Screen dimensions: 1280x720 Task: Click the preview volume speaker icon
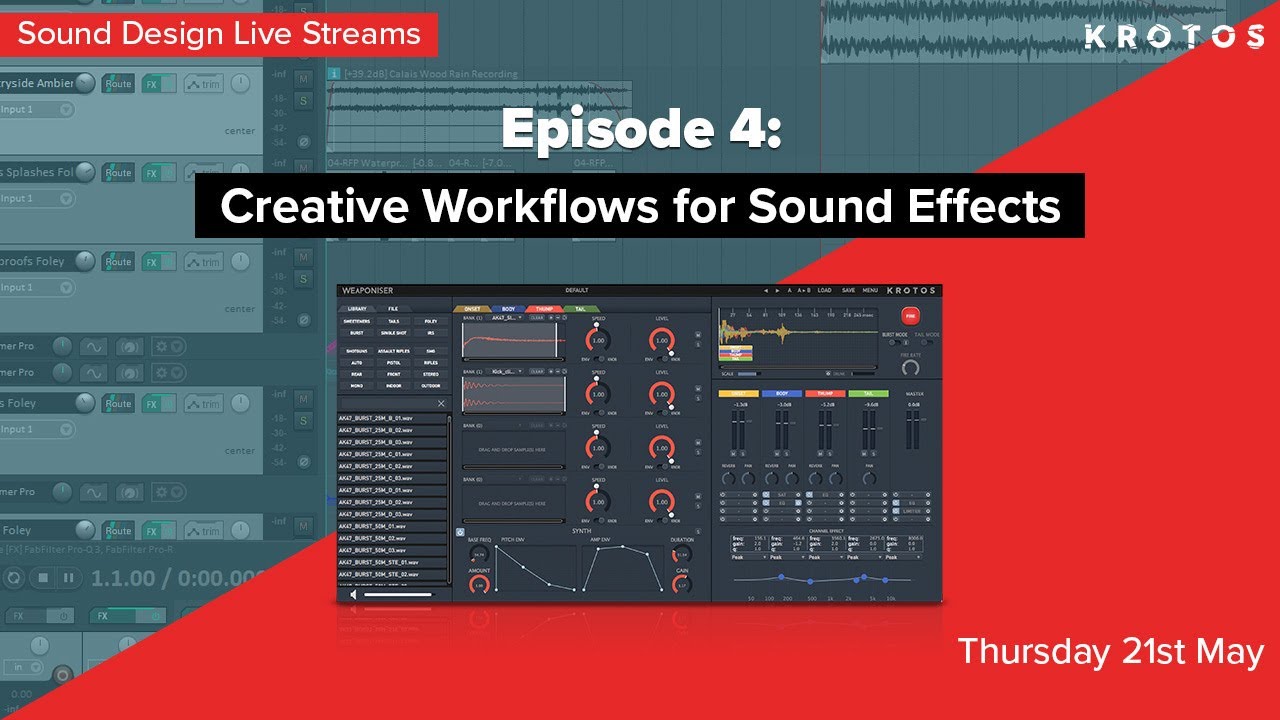tap(353, 595)
